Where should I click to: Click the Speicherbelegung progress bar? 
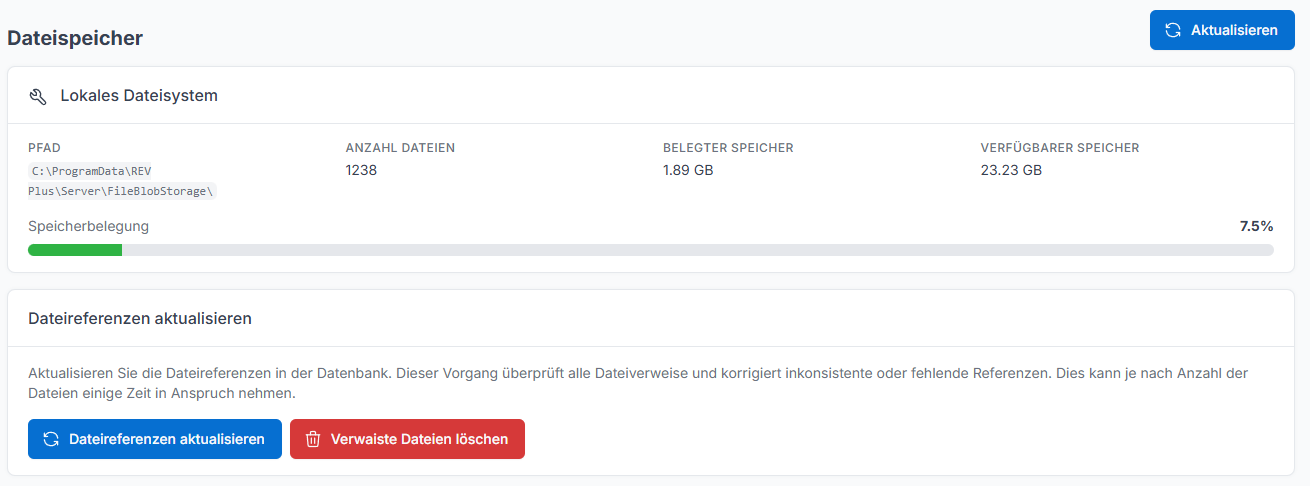pos(651,250)
